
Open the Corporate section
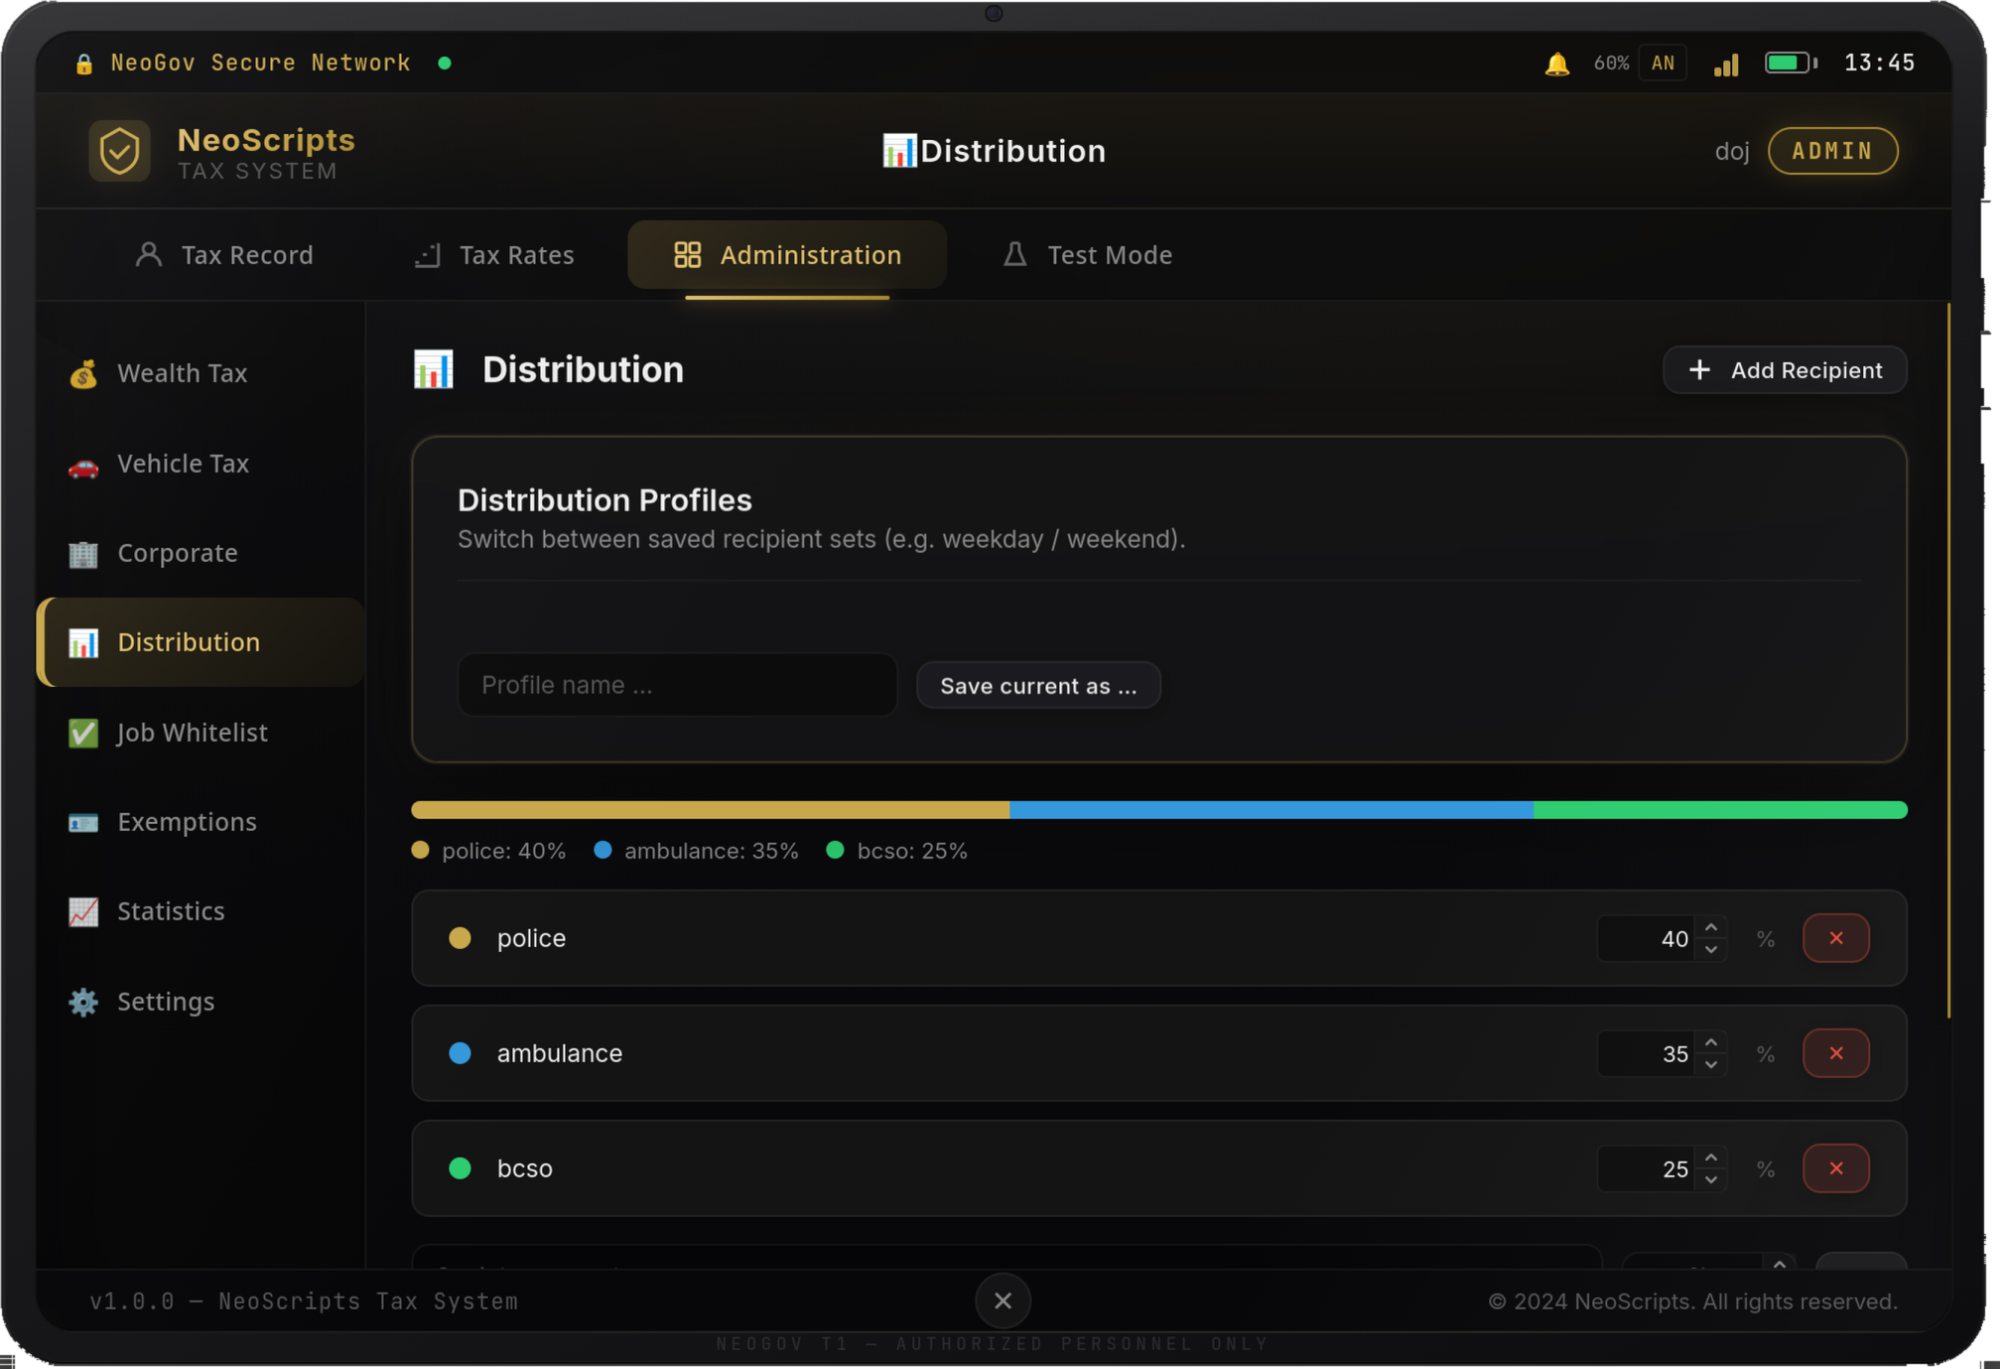click(200, 553)
